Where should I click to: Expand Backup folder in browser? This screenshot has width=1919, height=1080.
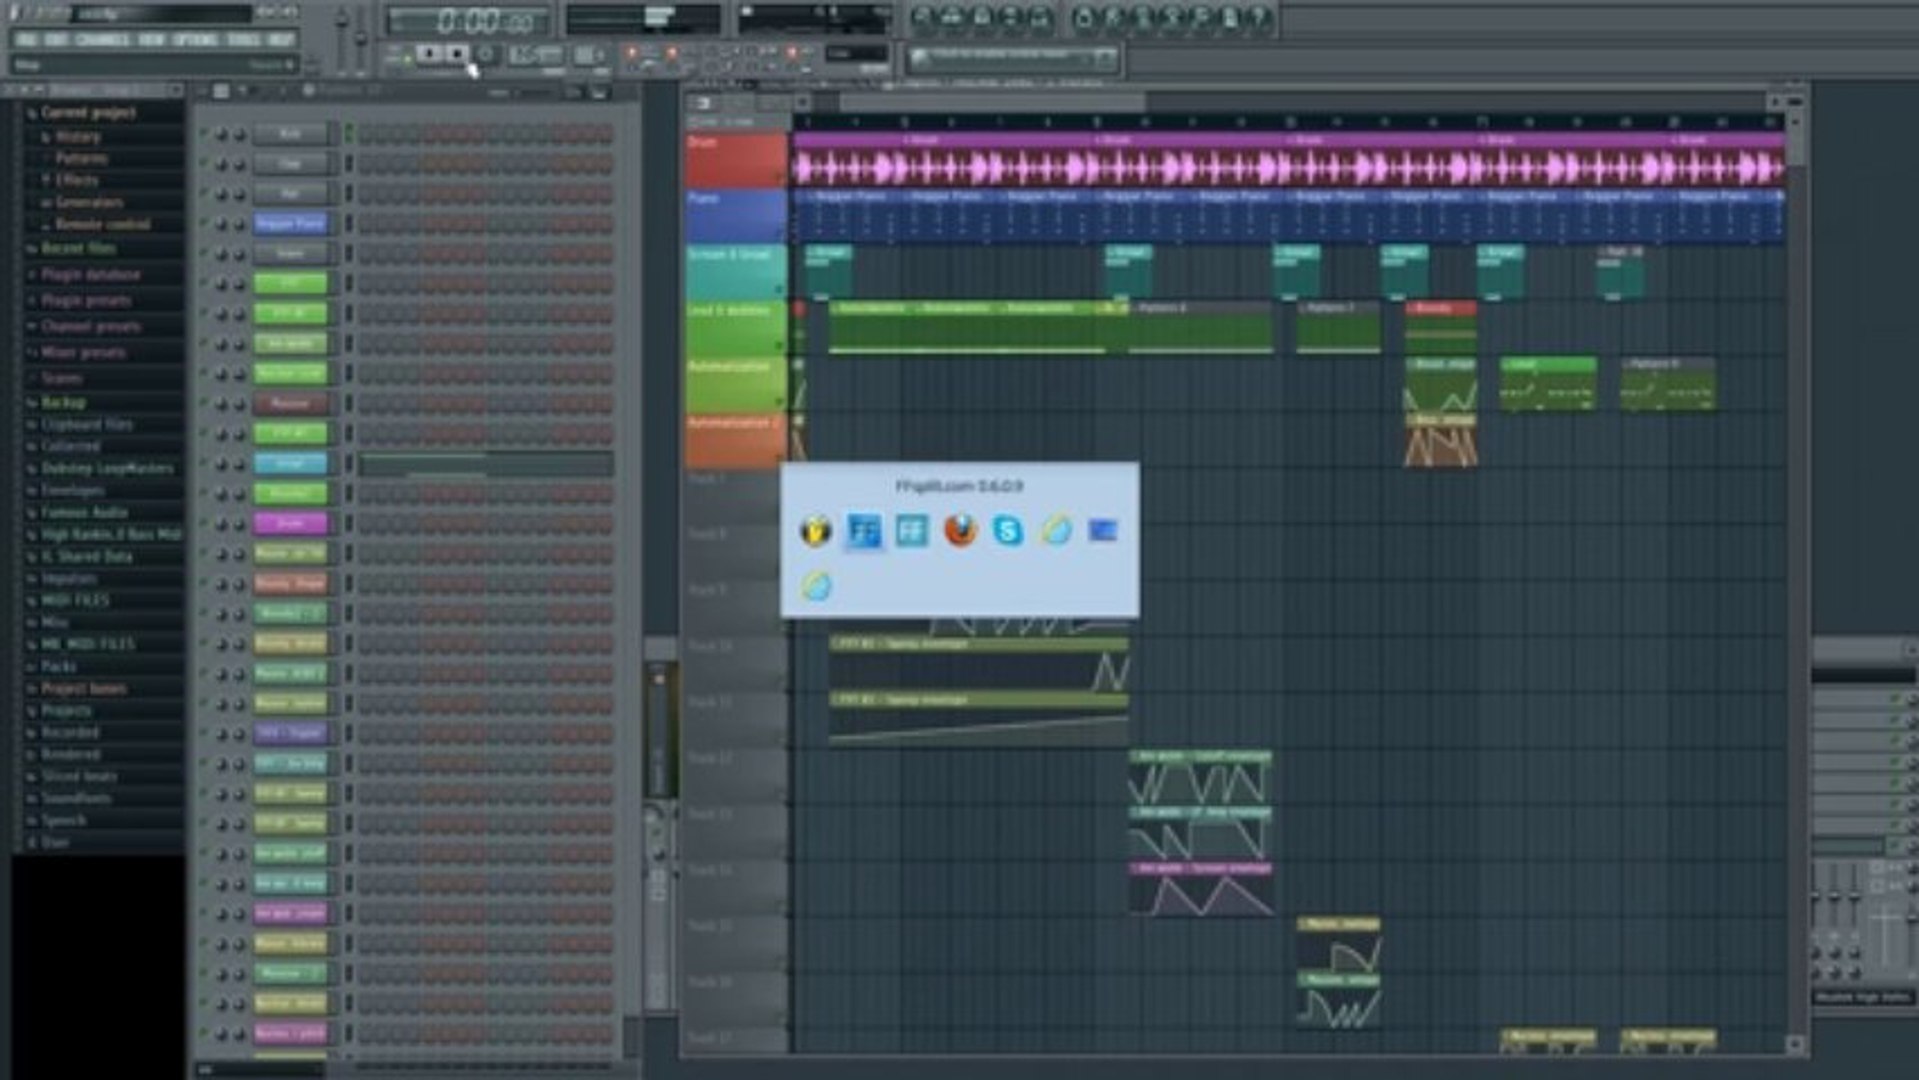click(63, 402)
